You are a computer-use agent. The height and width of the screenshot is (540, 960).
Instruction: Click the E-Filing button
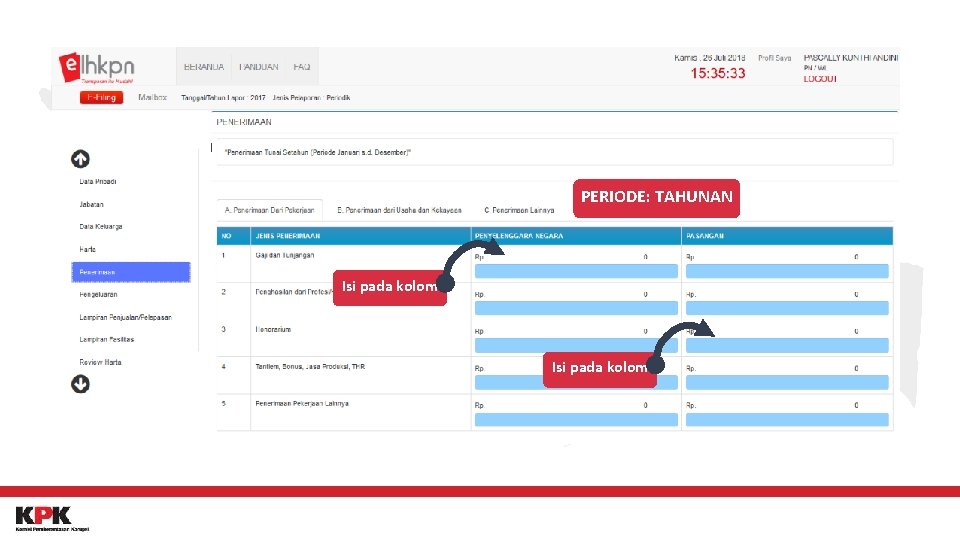101,97
